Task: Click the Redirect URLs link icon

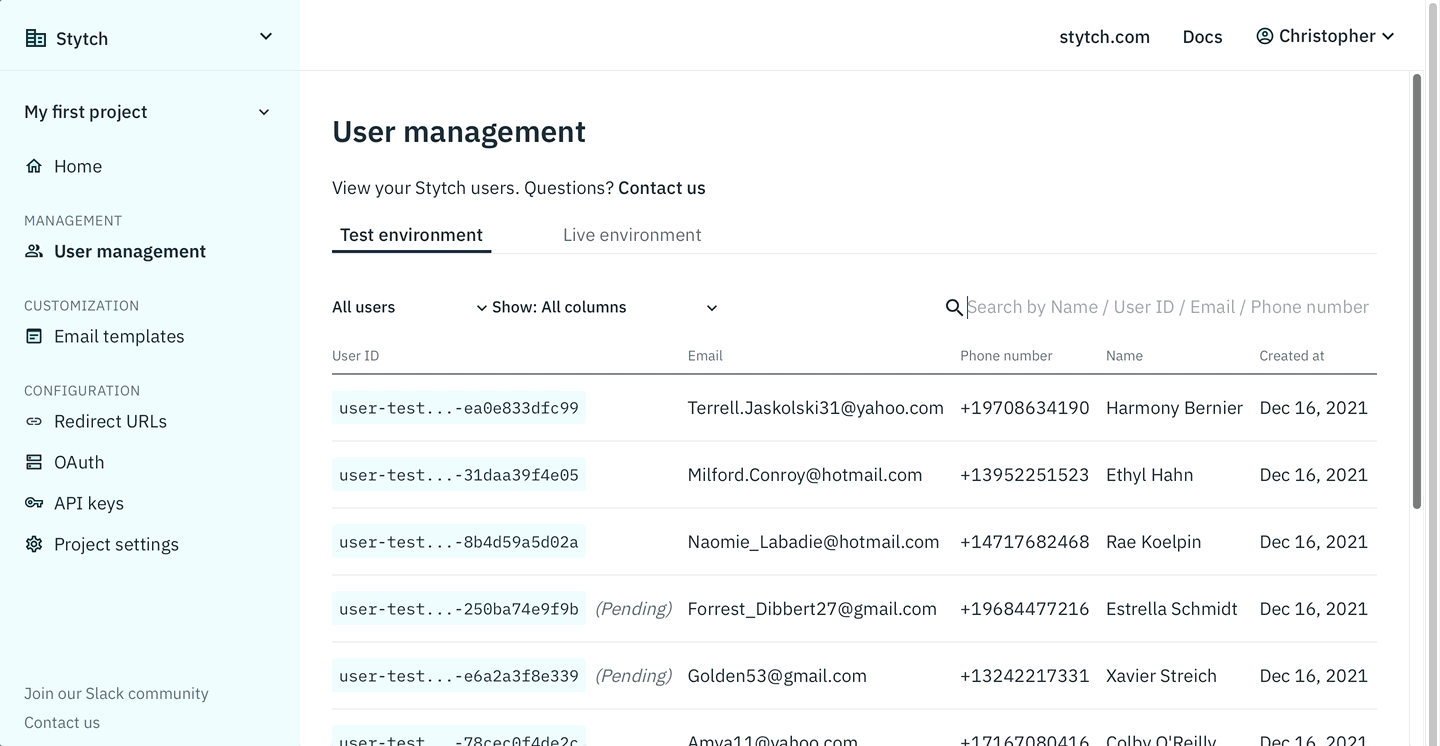Action: (x=34, y=421)
